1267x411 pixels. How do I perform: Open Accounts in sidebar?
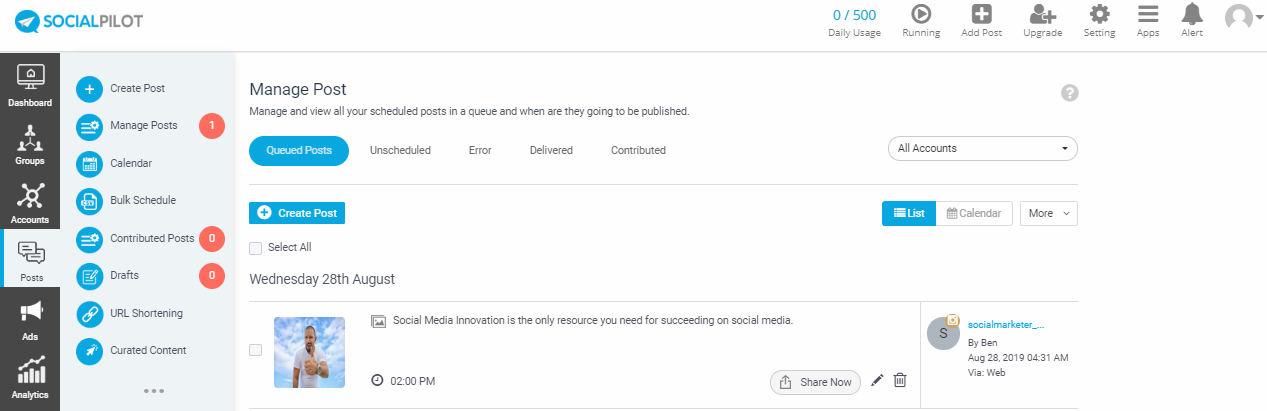(30, 202)
